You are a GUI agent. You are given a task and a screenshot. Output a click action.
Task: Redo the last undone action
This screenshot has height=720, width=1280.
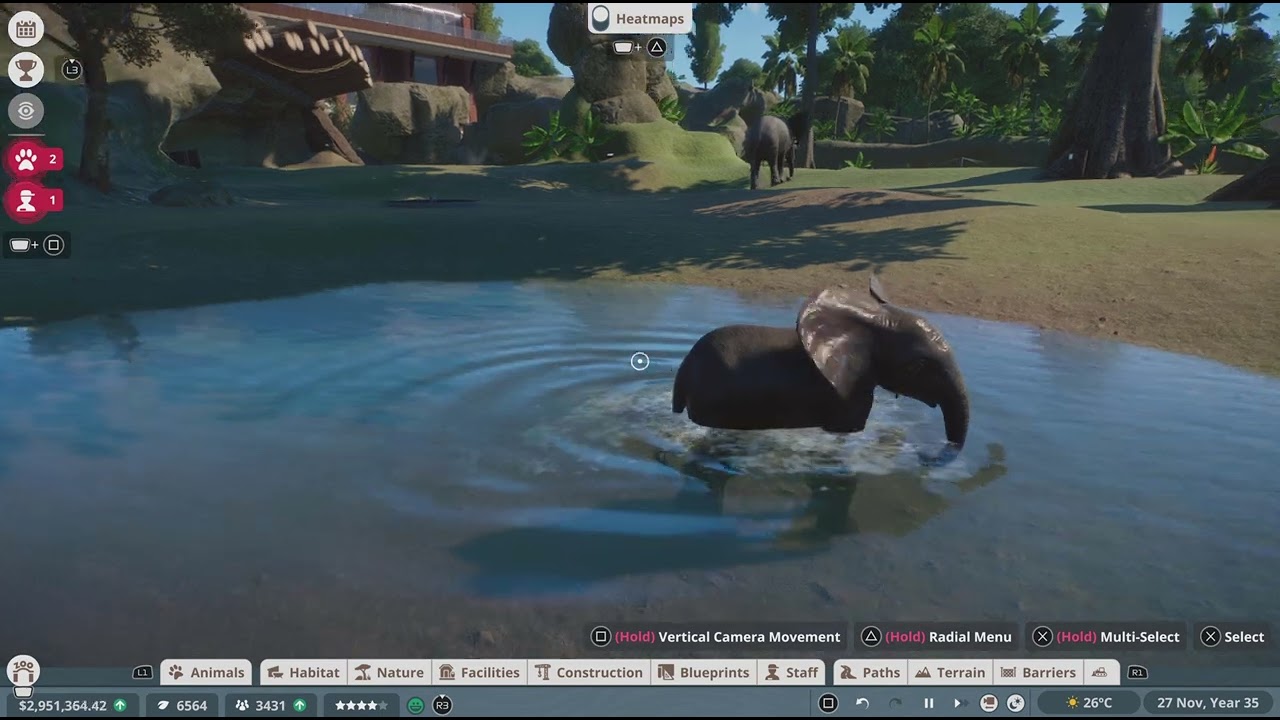(895, 703)
